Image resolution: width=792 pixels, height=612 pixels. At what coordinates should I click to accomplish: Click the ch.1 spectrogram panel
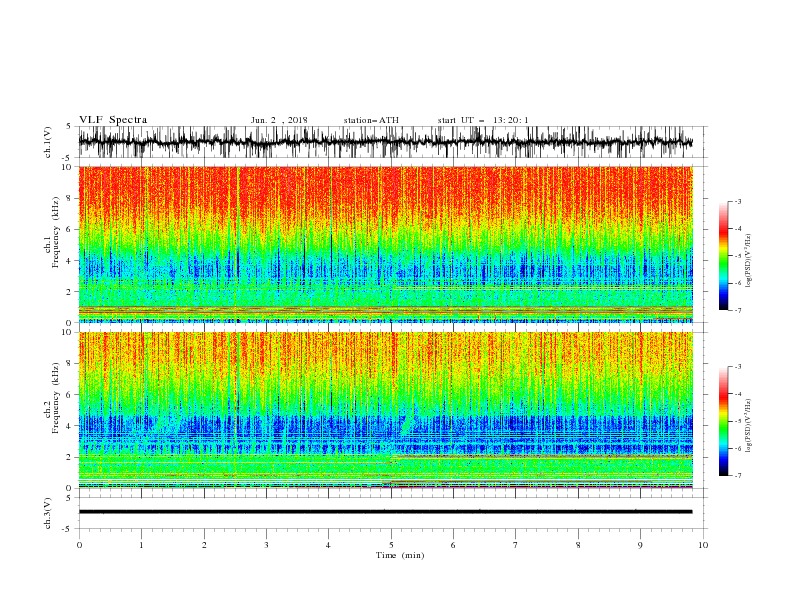[x=385, y=244]
